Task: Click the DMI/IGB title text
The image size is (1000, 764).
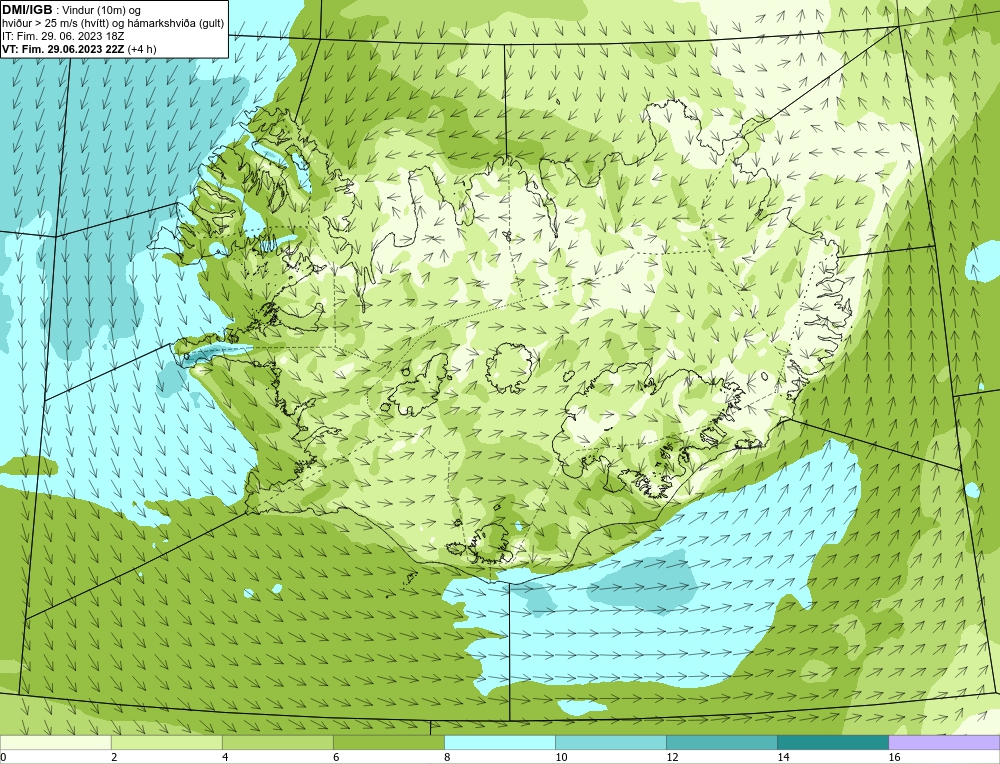Action: pos(27,10)
